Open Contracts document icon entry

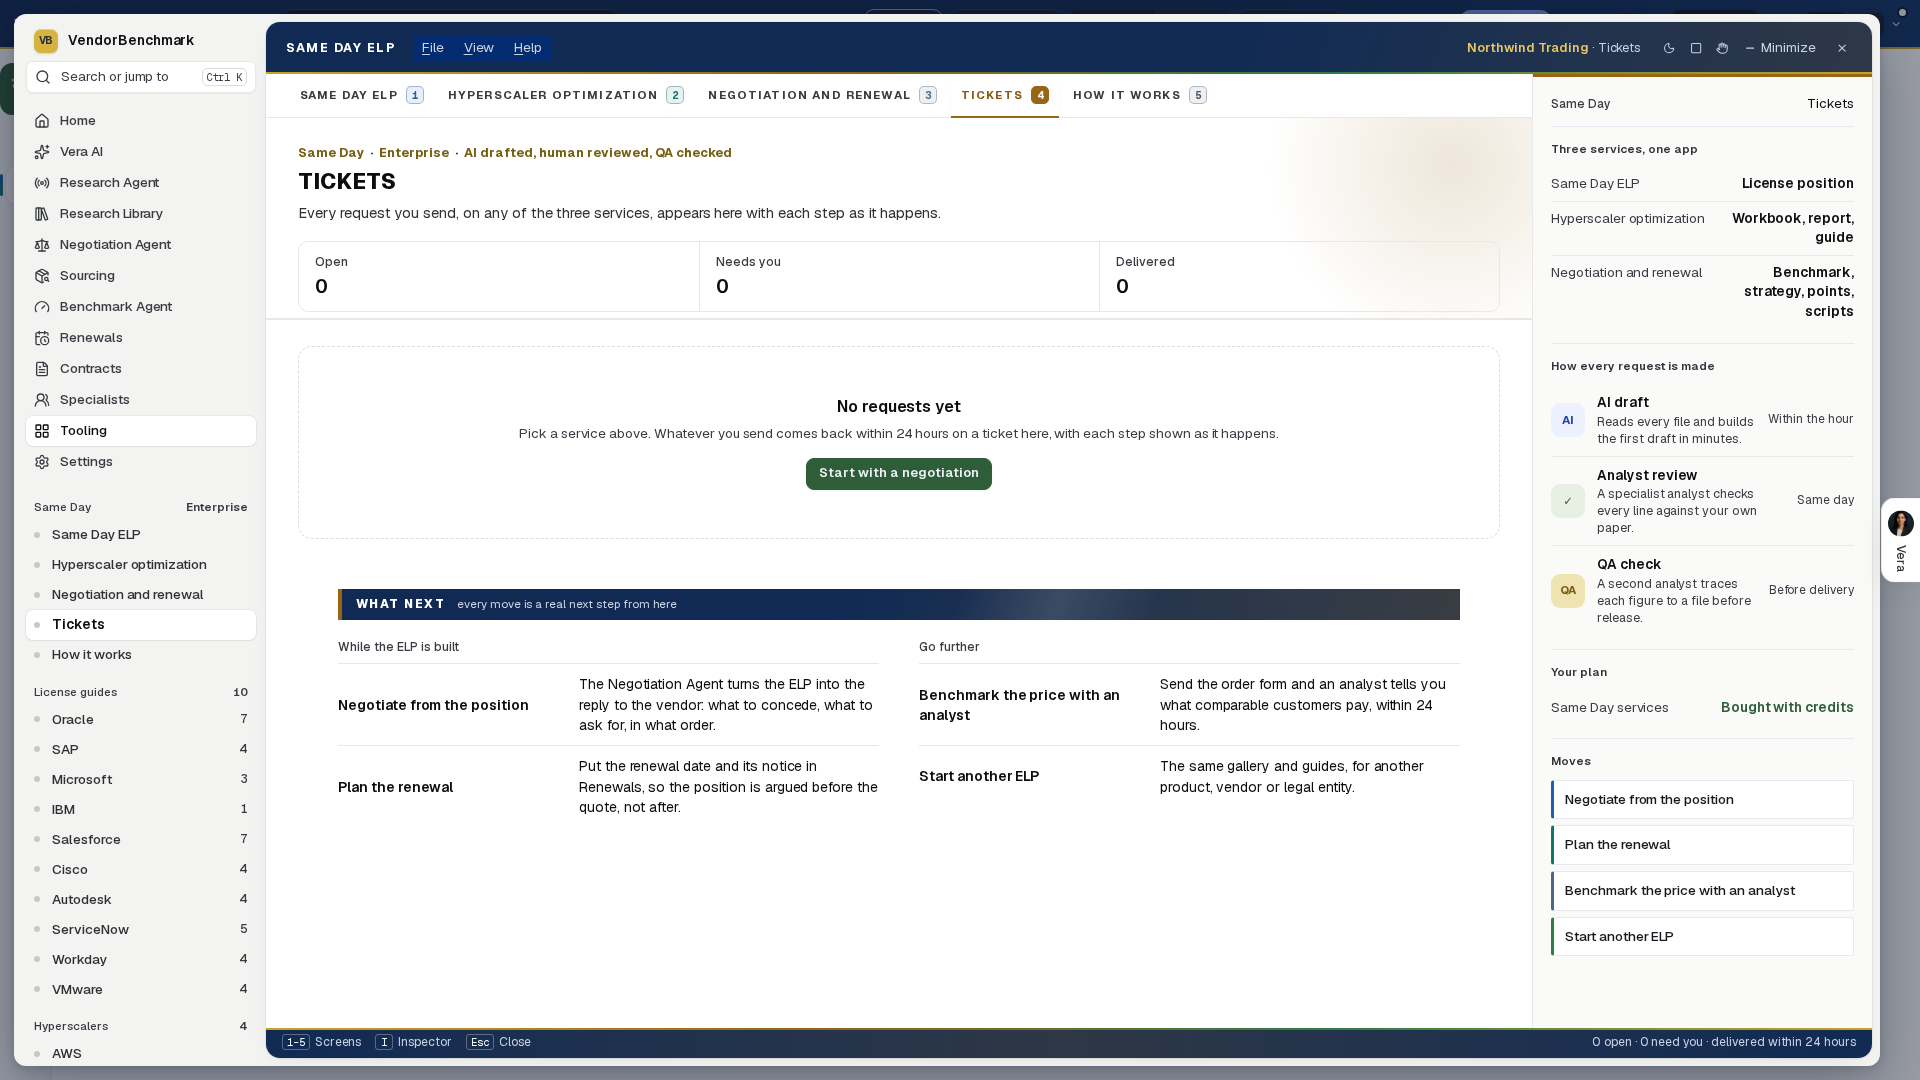[140, 369]
